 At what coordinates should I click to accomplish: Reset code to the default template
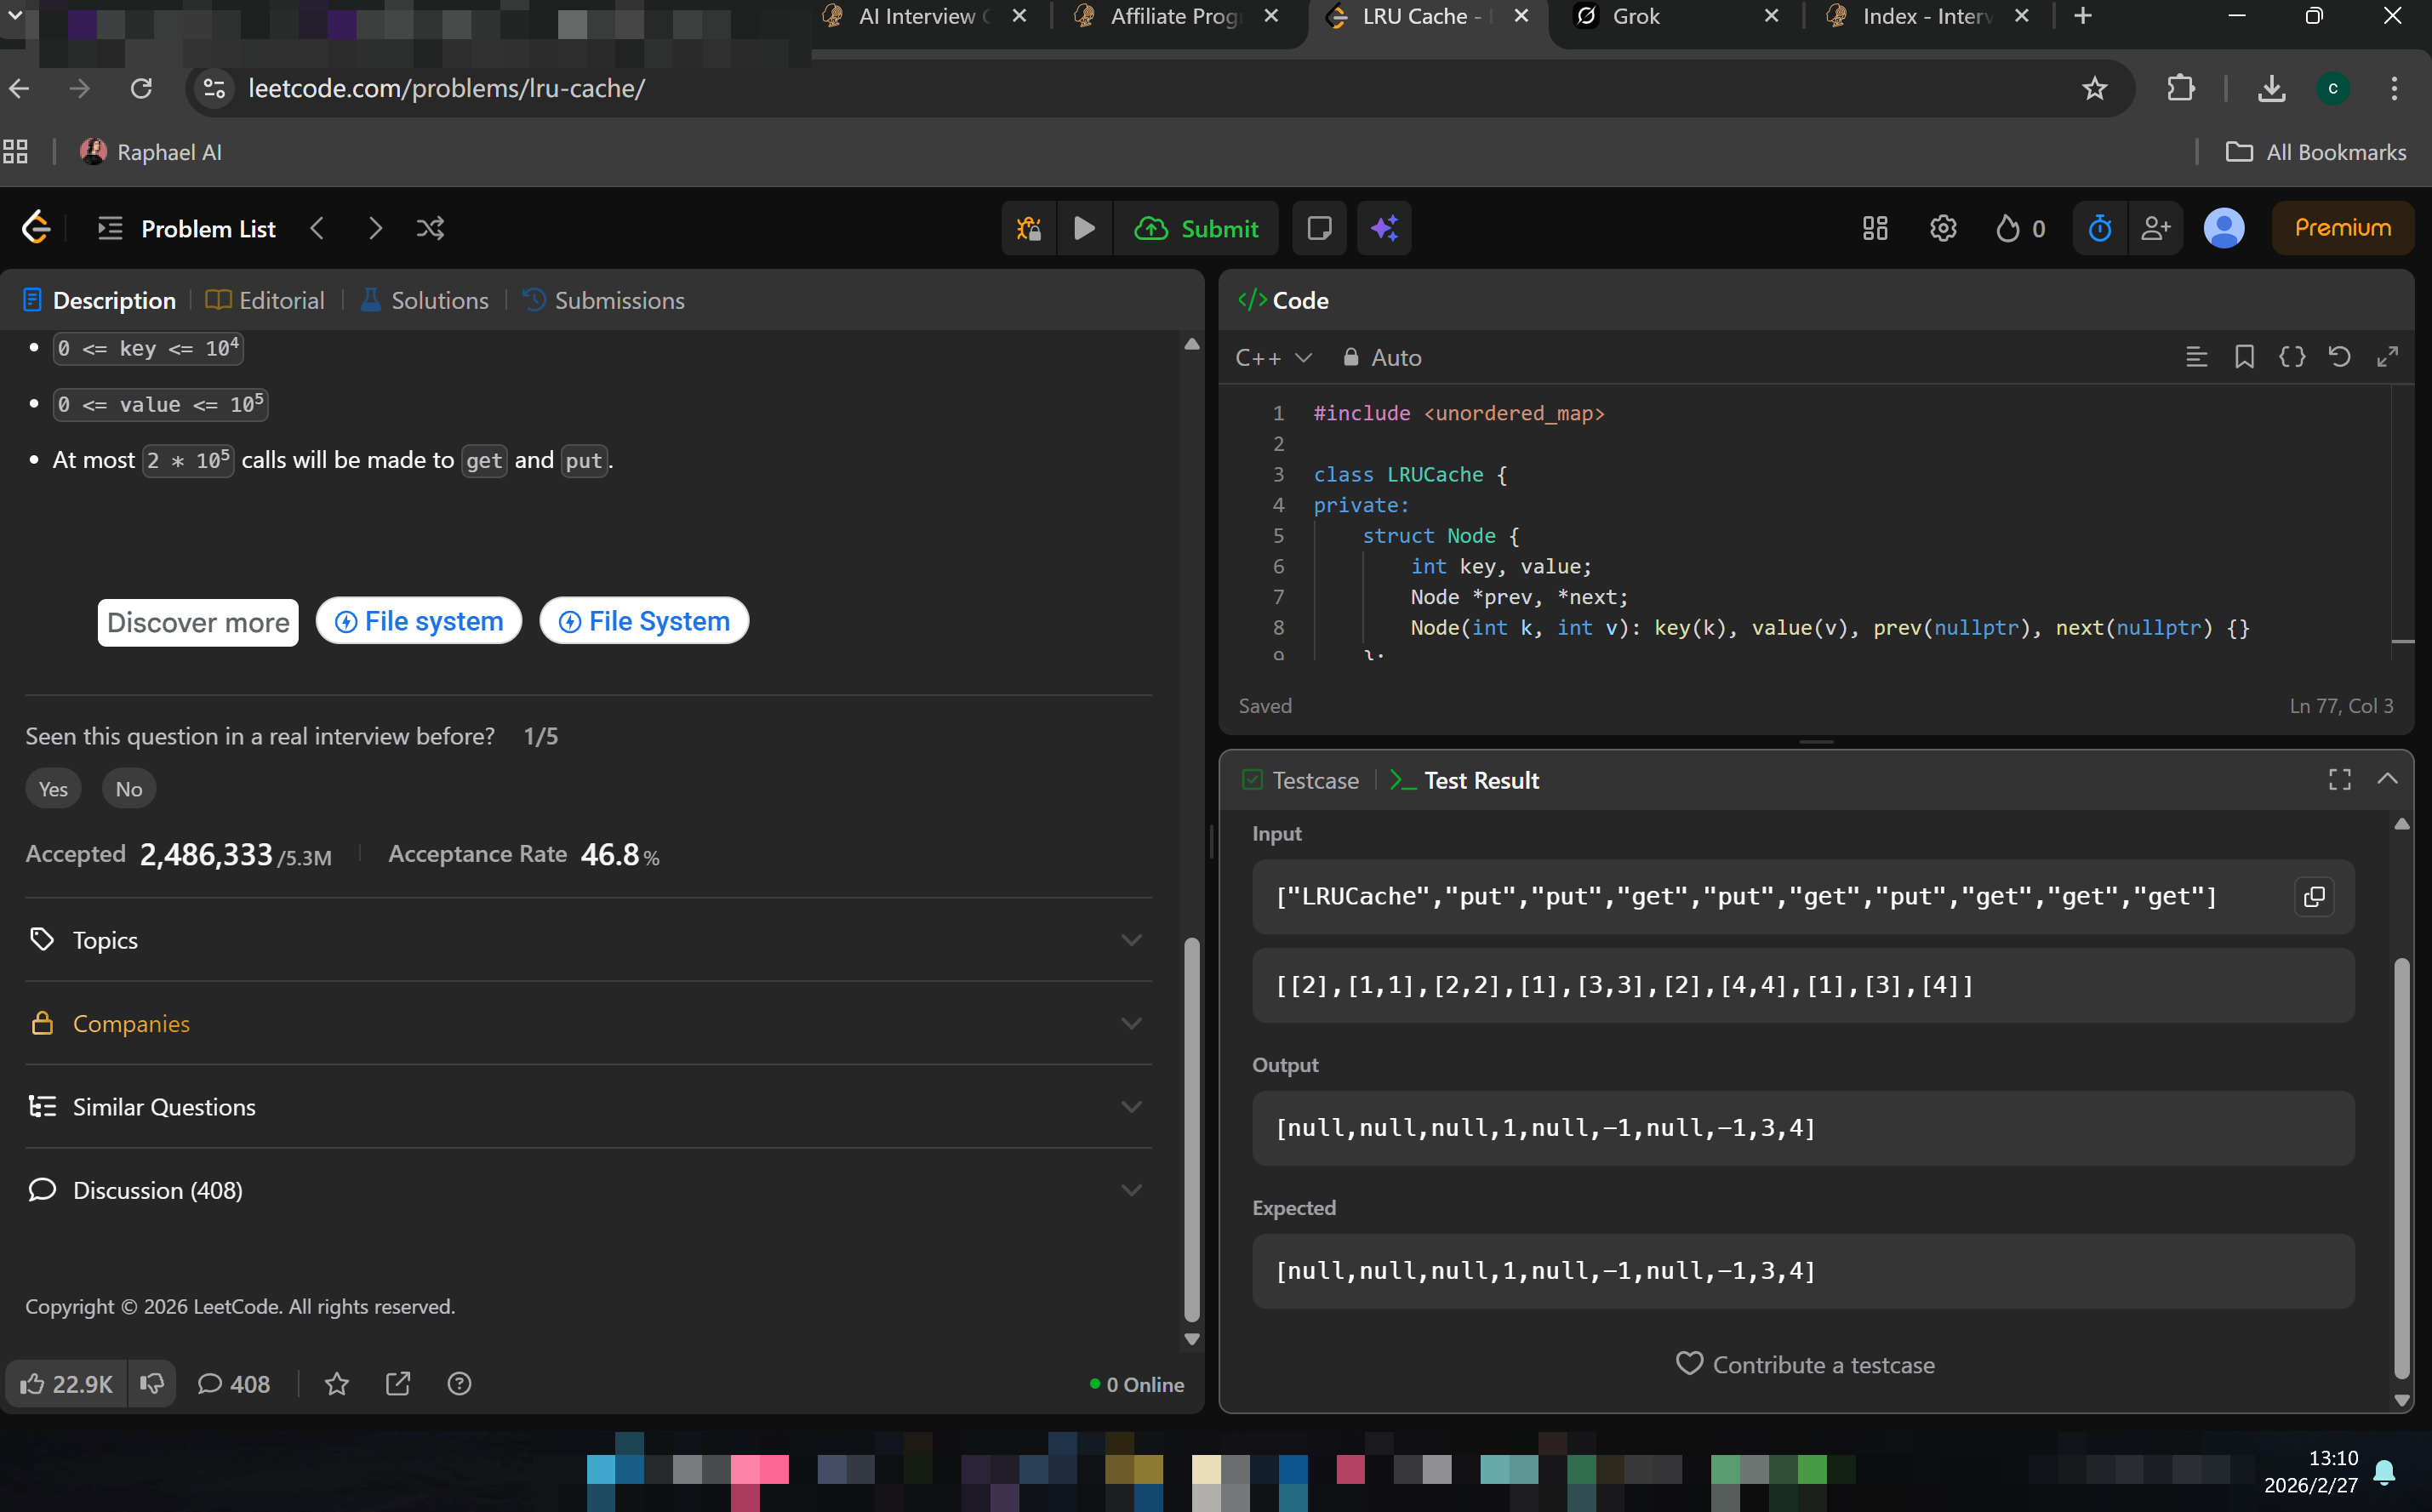coord(2339,357)
